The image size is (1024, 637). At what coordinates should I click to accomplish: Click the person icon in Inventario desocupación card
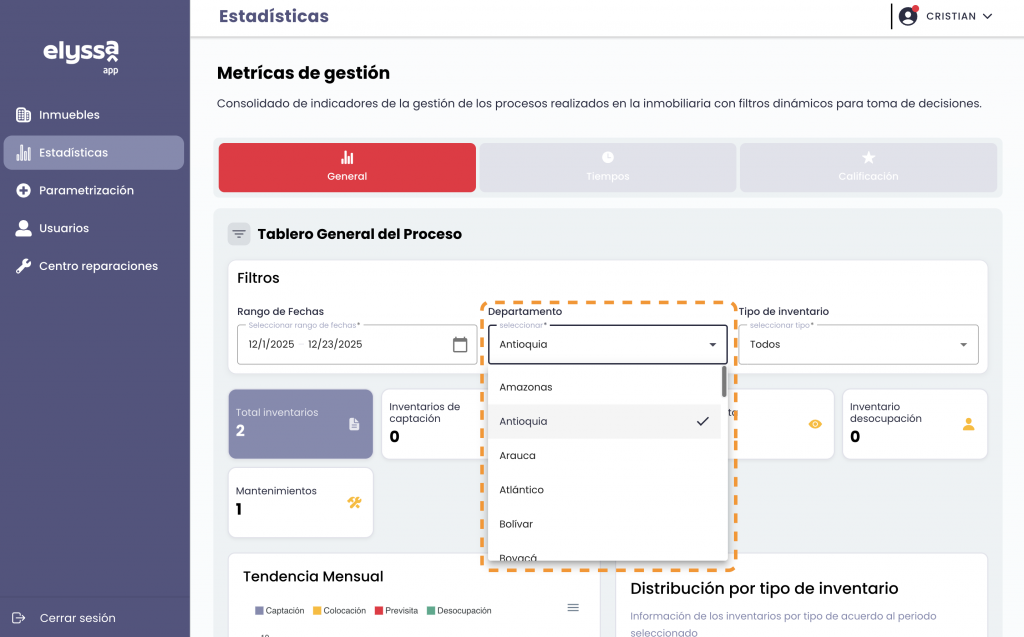tap(968, 424)
